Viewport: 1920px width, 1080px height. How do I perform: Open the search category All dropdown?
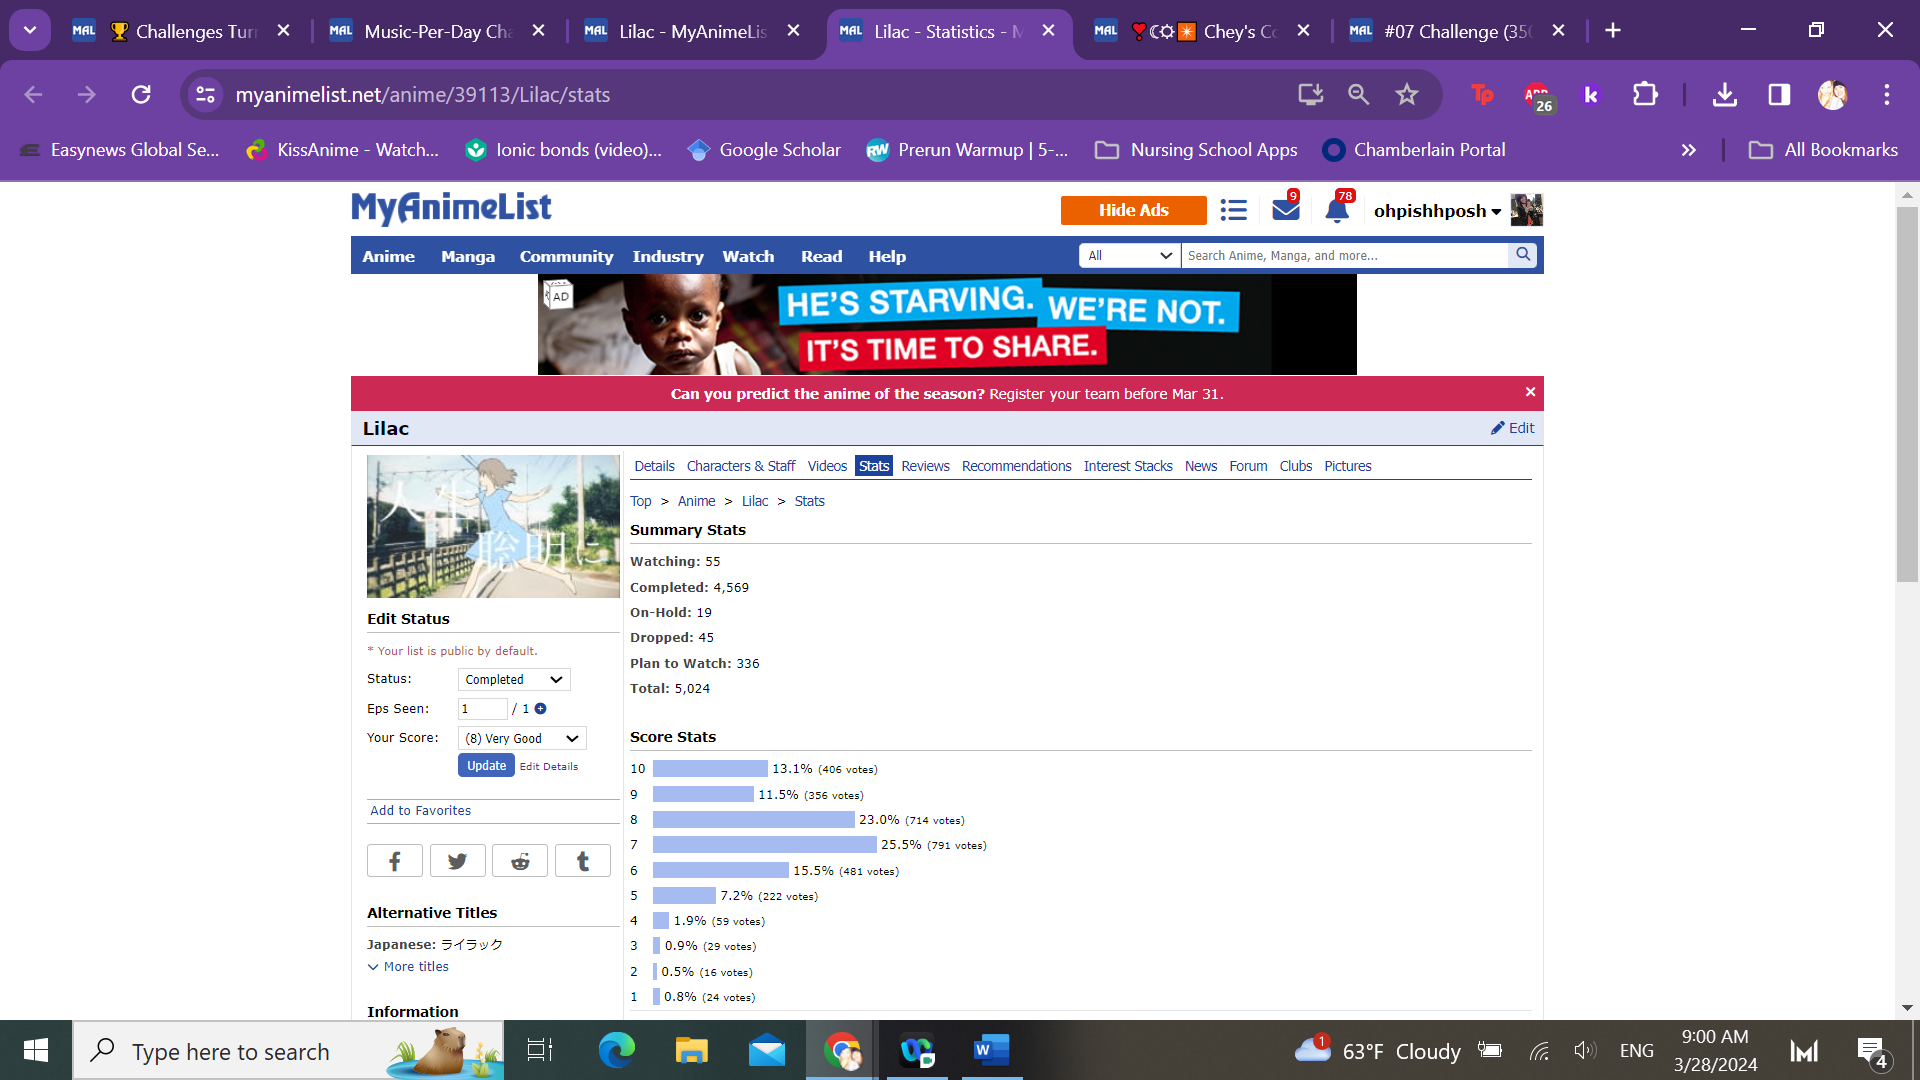tap(1130, 256)
